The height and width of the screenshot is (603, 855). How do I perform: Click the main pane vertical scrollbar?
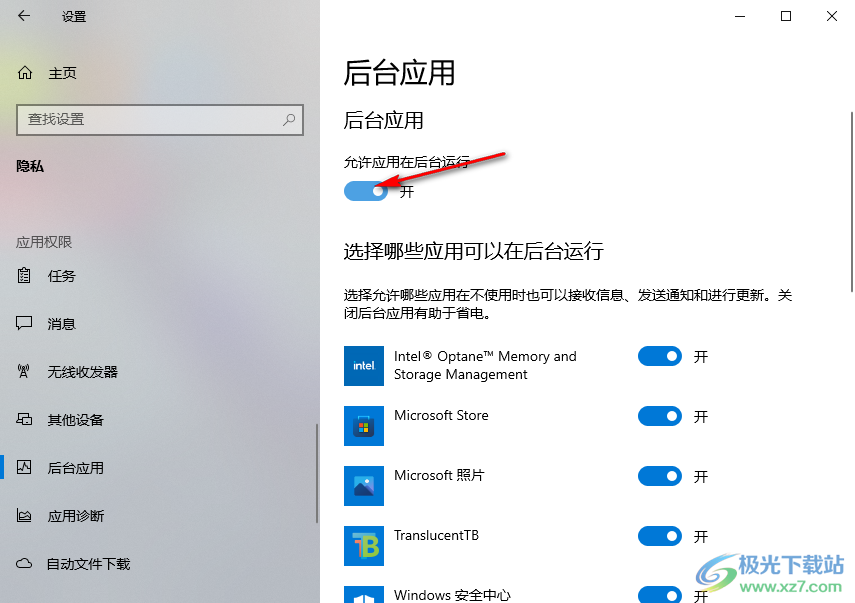click(852, 202)
